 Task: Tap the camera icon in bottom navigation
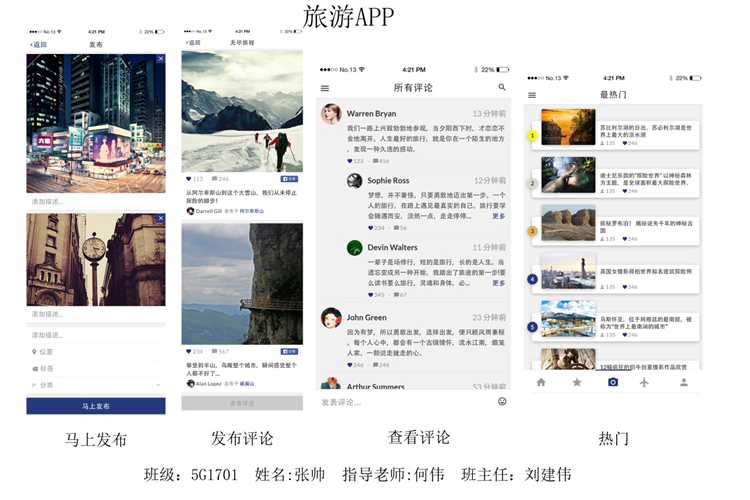point(613,382)
